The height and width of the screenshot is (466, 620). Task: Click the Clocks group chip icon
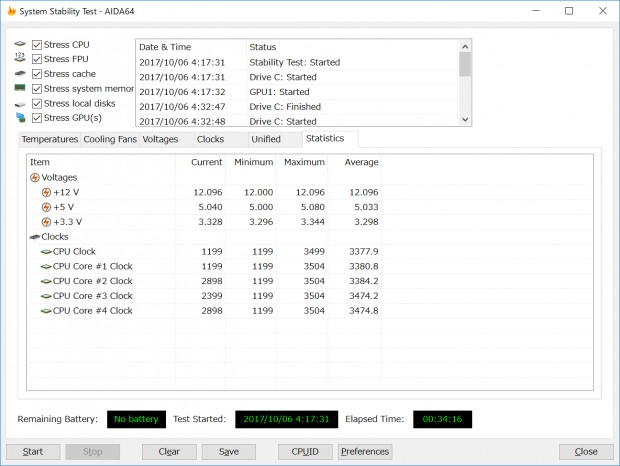[x=35, y=237]
